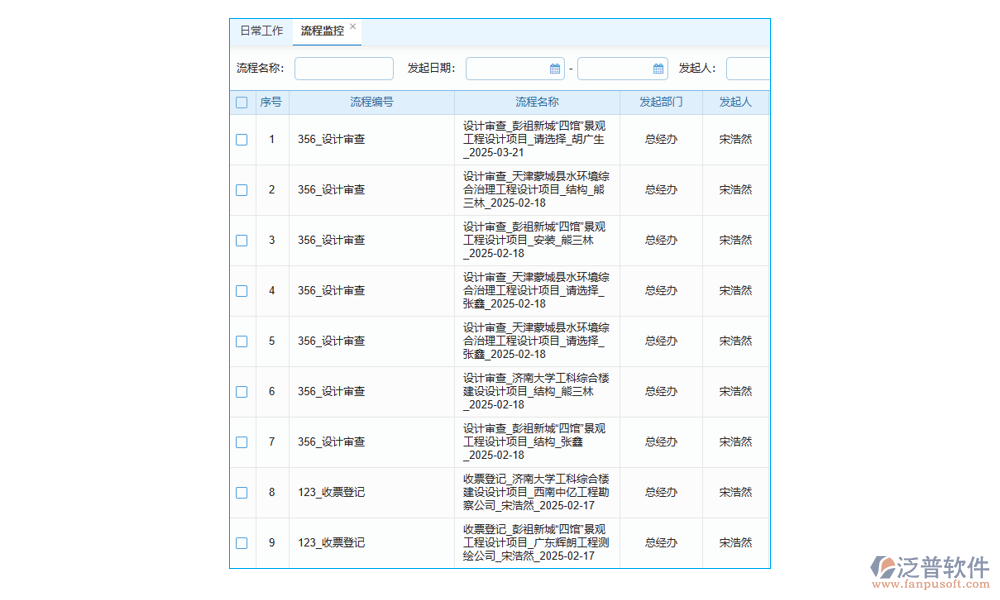The height and width of the screenshot is (600, 1000).
Task: Select row 9 收票登记 entry
Action: click(x=241, y=543)
